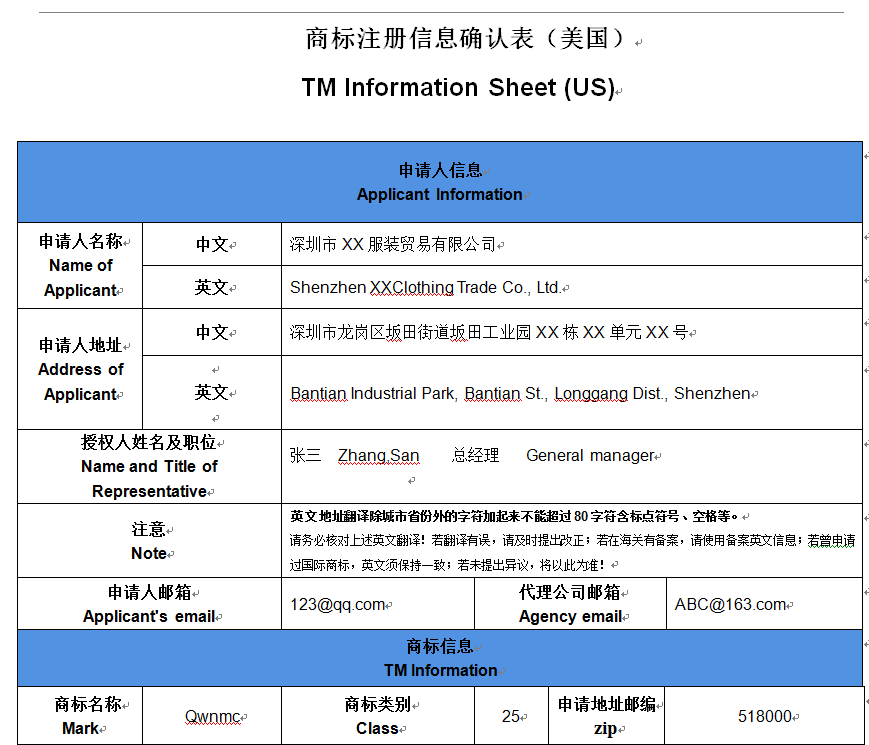Click the 中文 label beside applicant name
Image resolution: width=869 pixels, height=745 pixels.
pyautogui.click(x=211, y=242)
